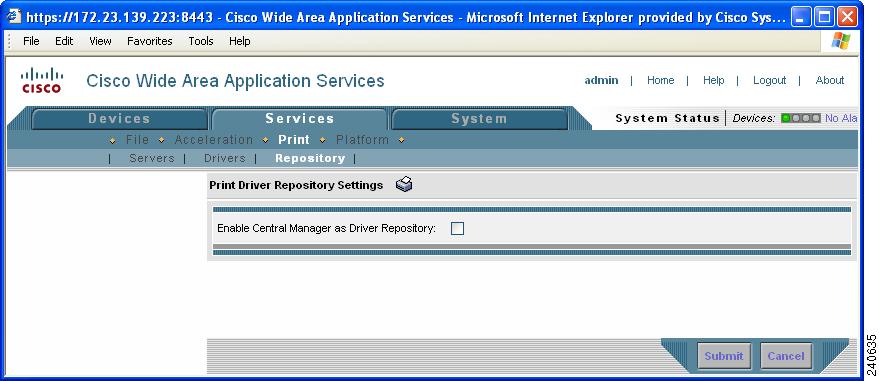Go to the Servers page

(152, 158)
